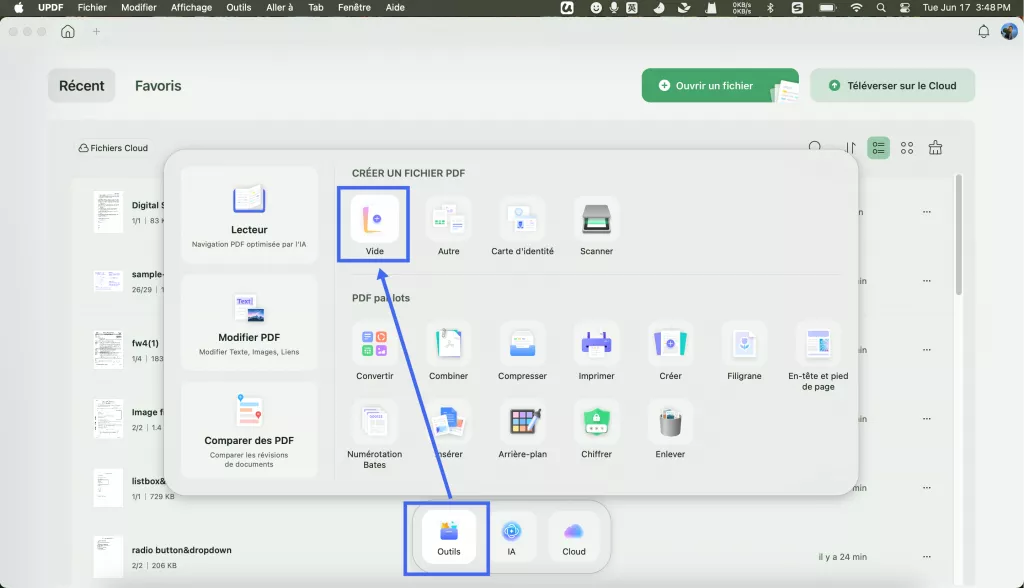Switch to list view
Viewport: 1024px width, 588px height.
878,148
